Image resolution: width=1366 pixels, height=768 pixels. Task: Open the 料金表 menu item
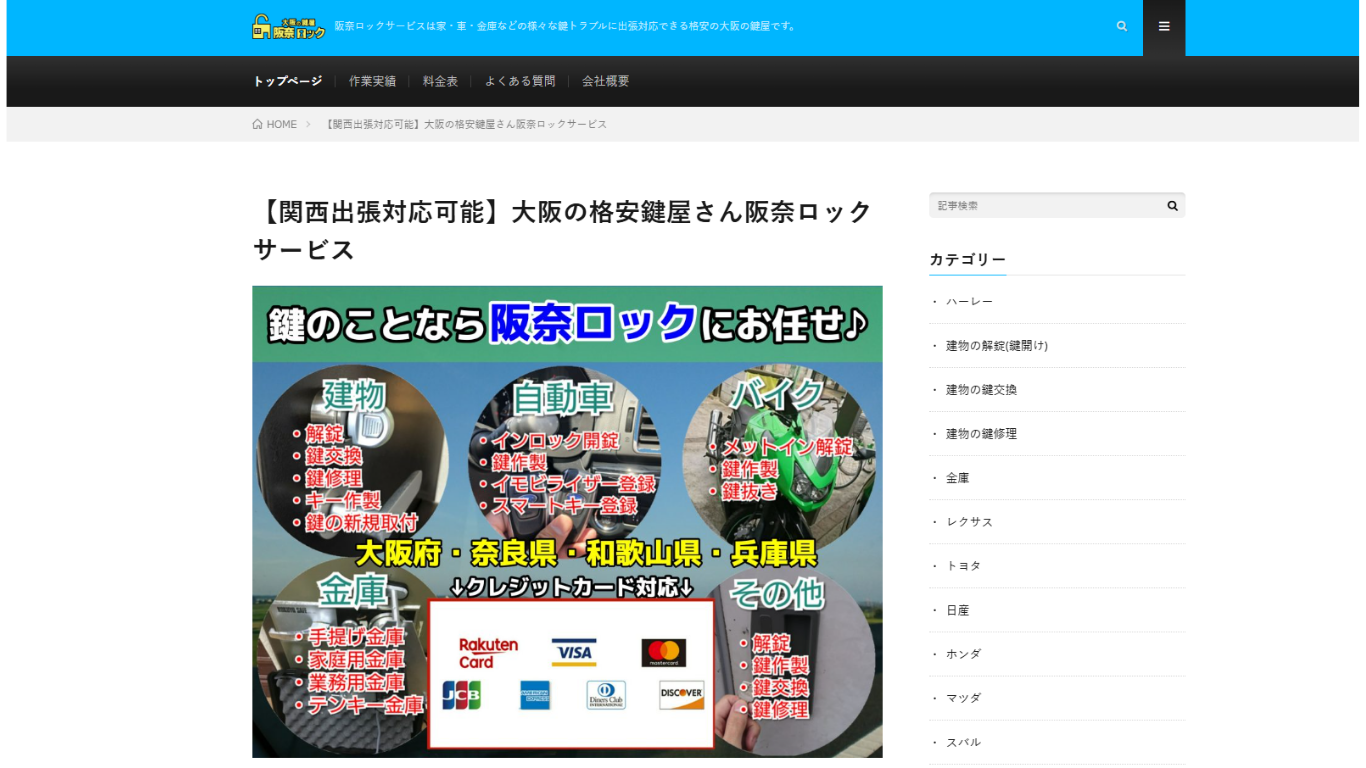click(x=440, y=81)
